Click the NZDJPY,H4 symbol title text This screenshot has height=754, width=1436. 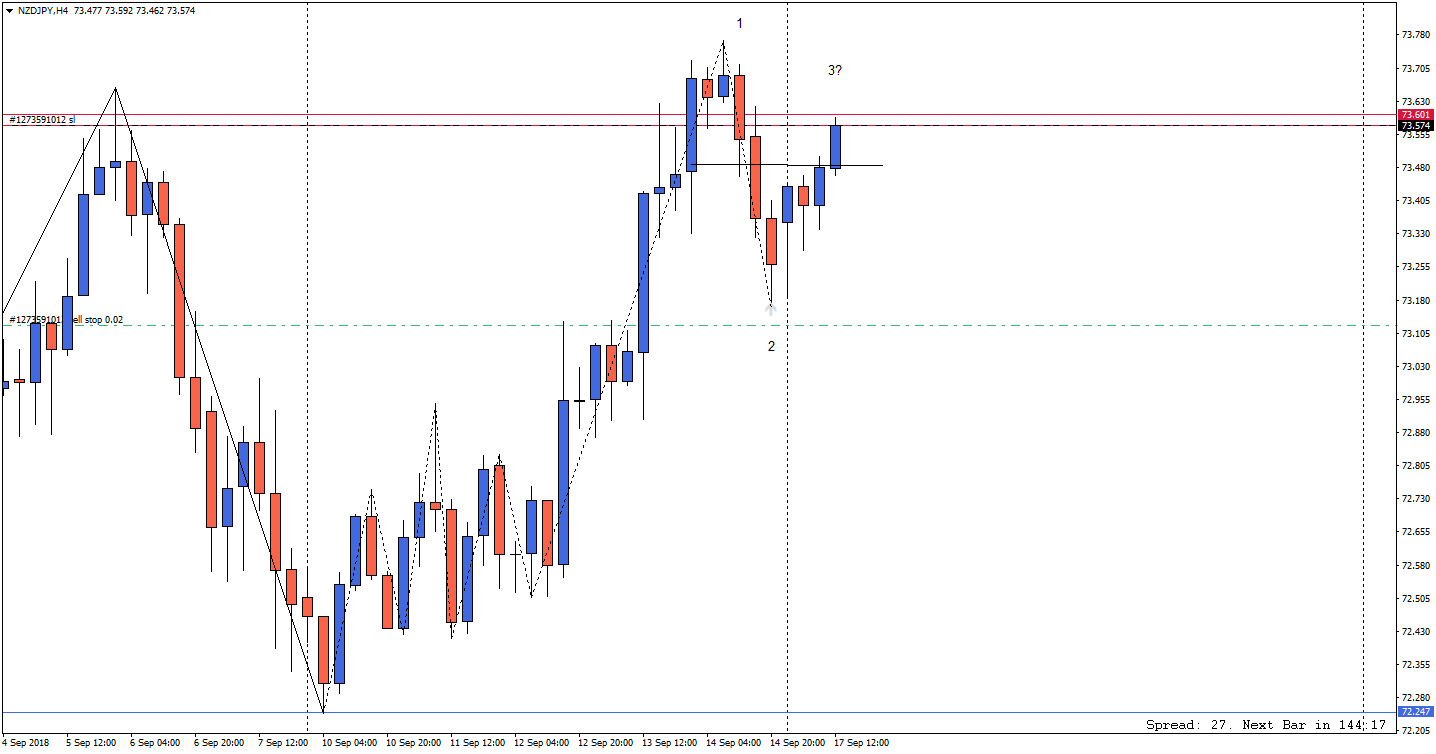(x=44, y=10)
